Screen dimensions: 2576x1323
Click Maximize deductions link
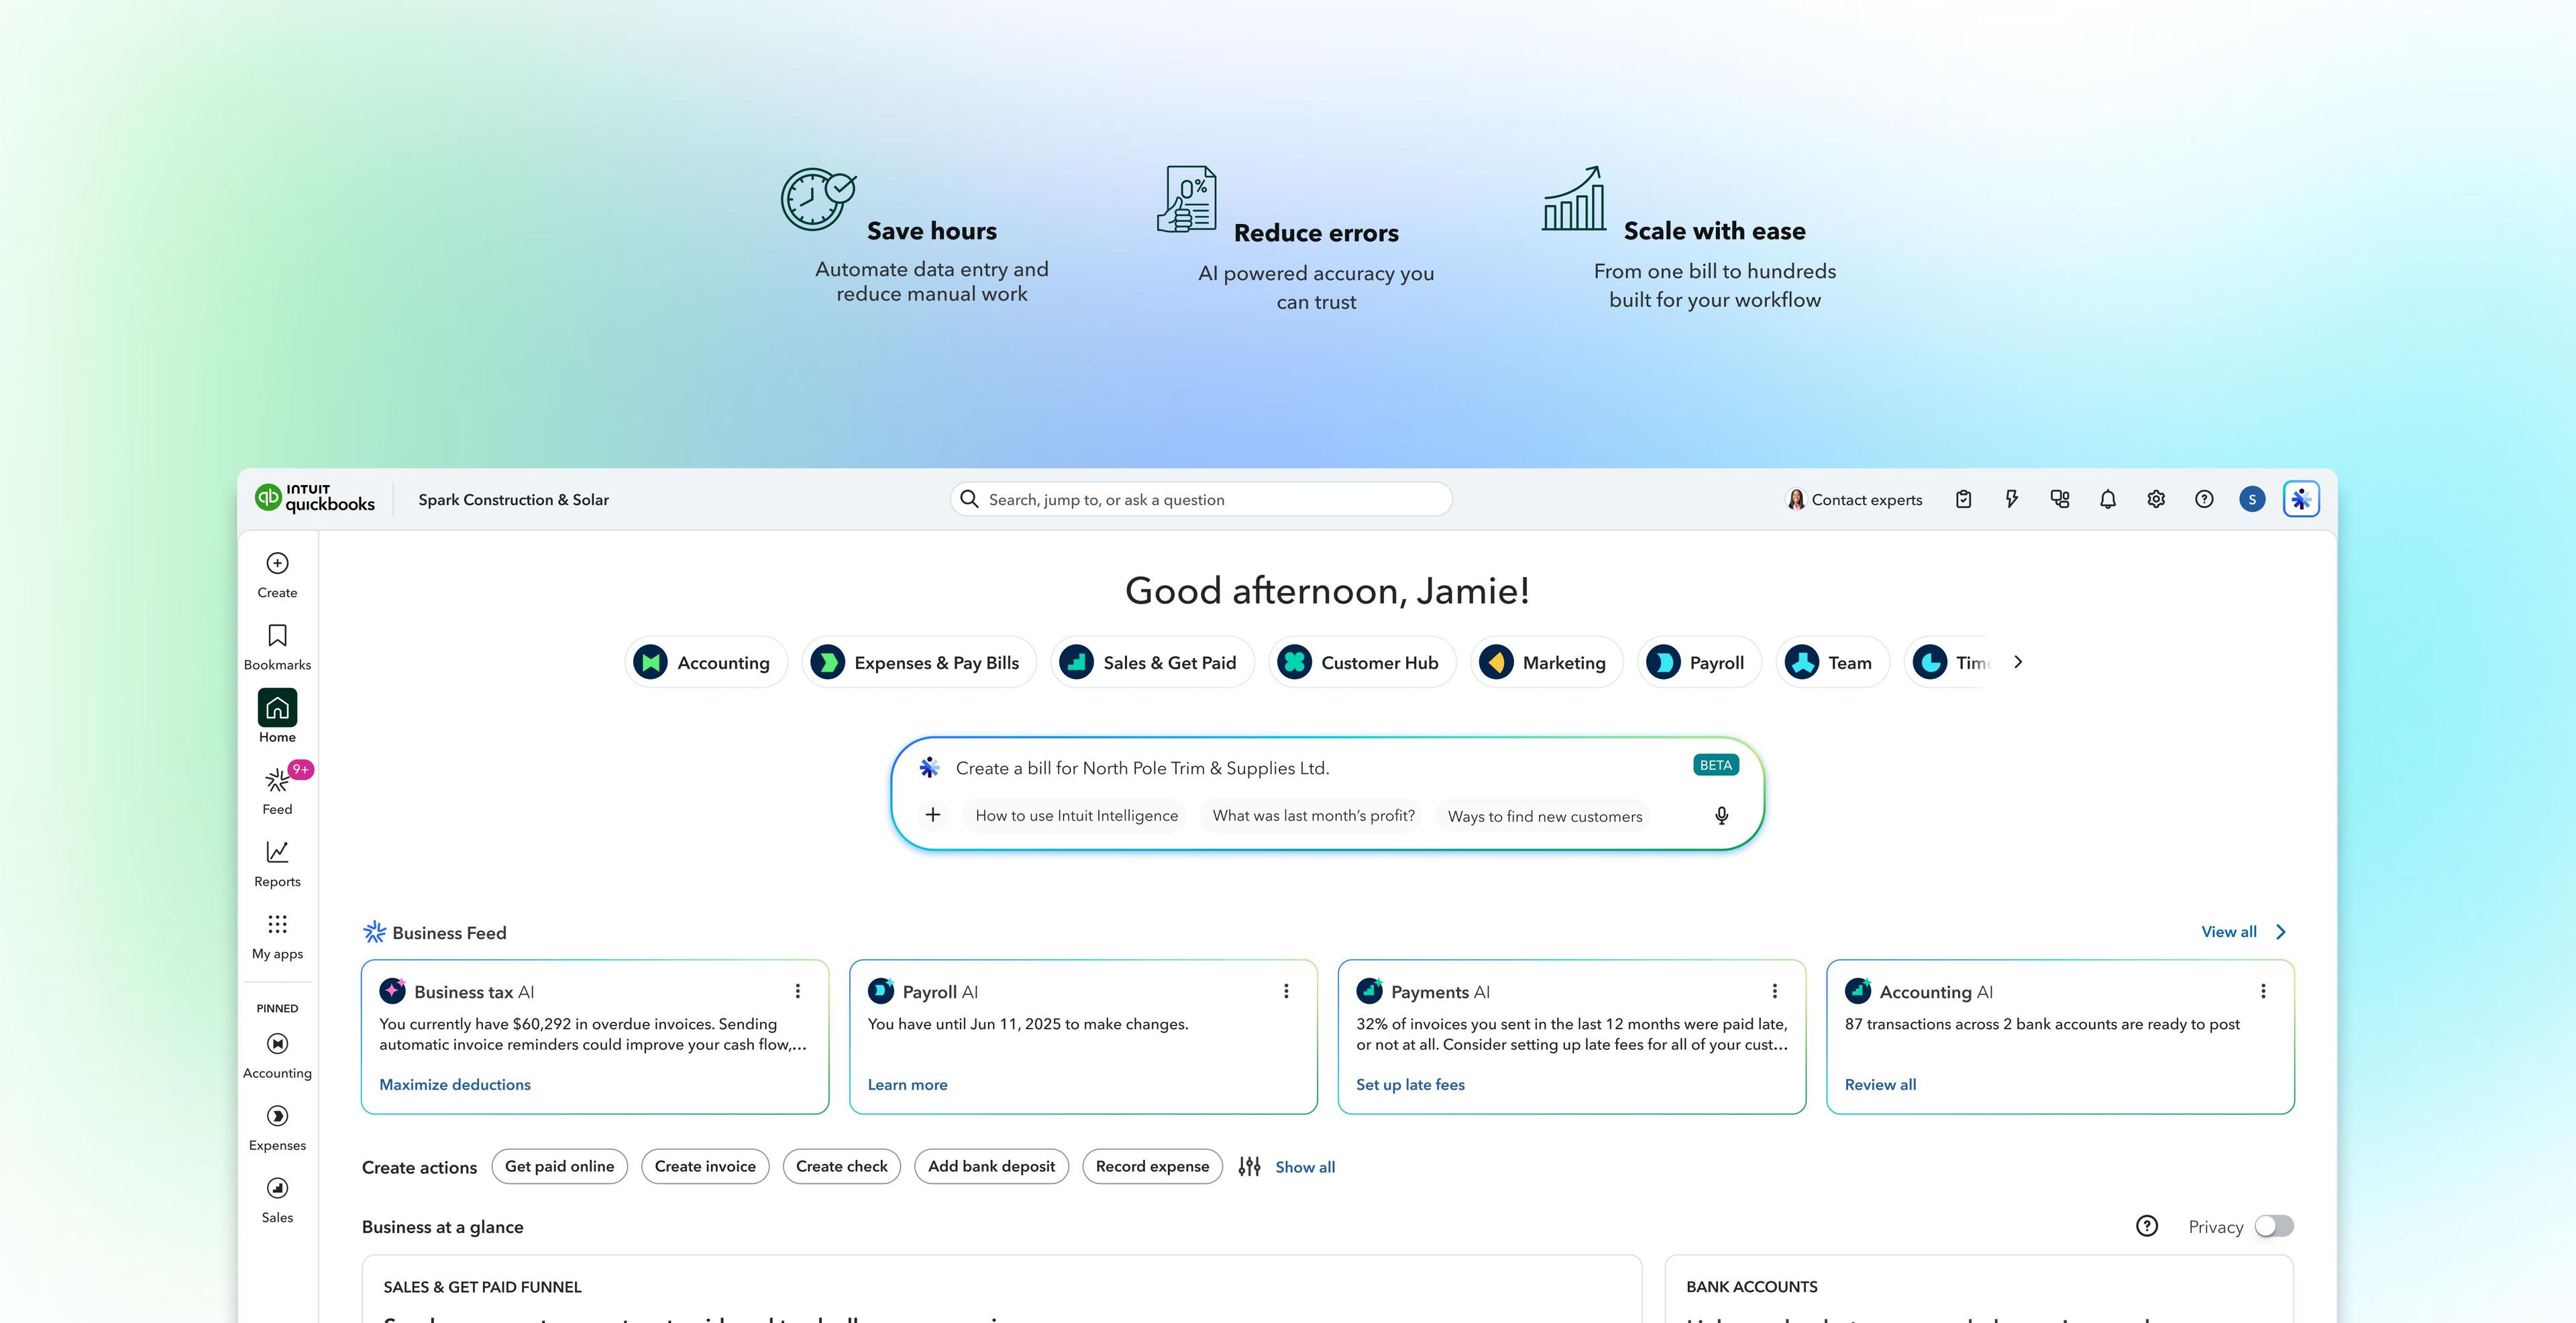point(455,1084)
